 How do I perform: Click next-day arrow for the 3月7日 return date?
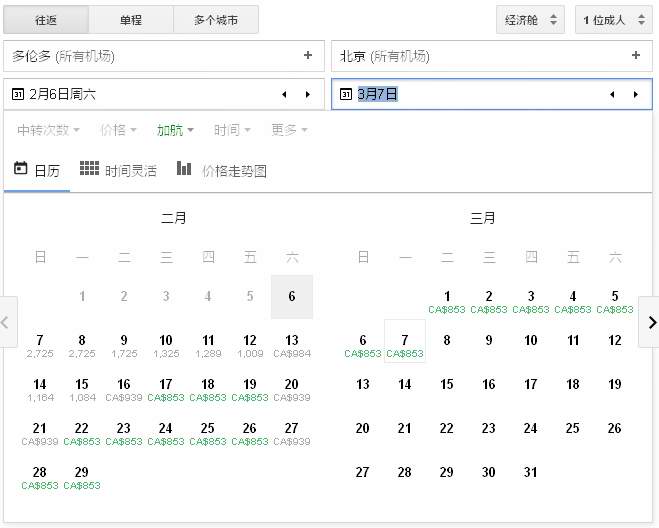pos(635,94)
